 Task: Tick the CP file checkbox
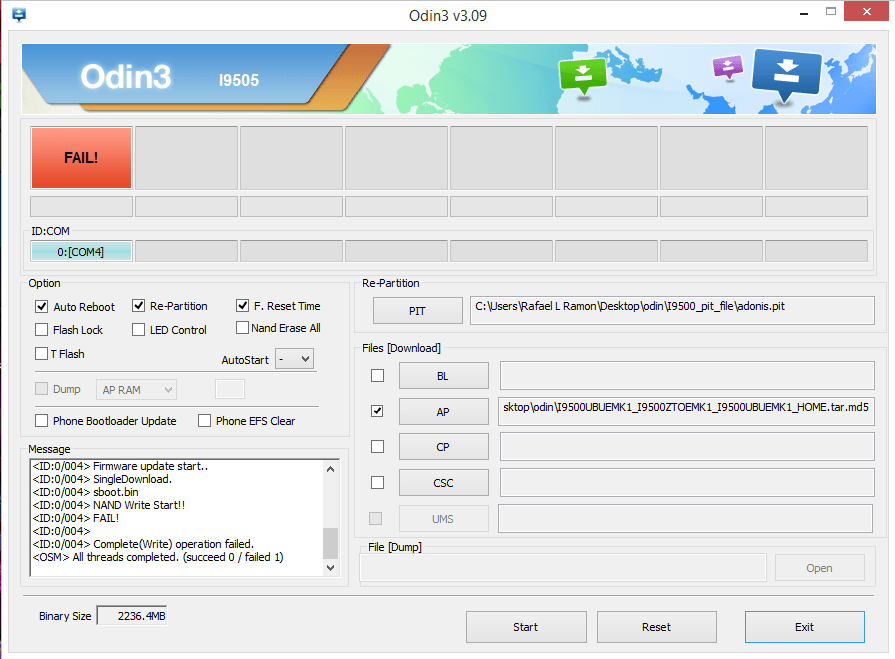(x=377, y=446)
